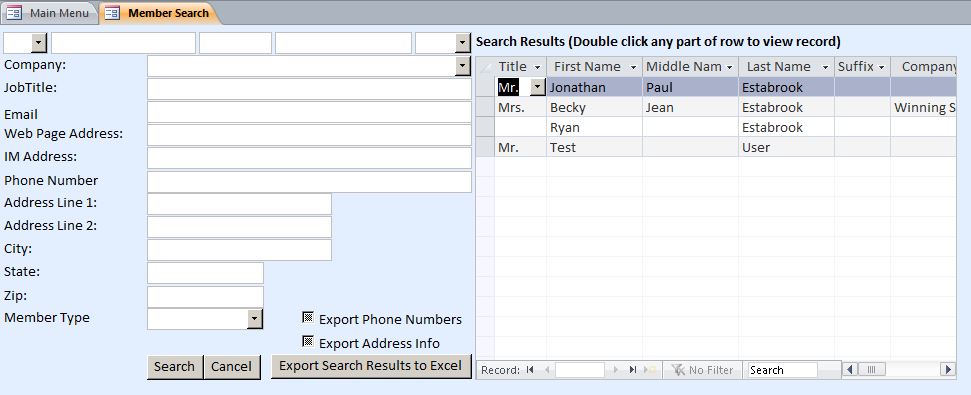Screen dimensions: 971x395
Task: Switch to the Main Menu tab
Action: (51, 12)
